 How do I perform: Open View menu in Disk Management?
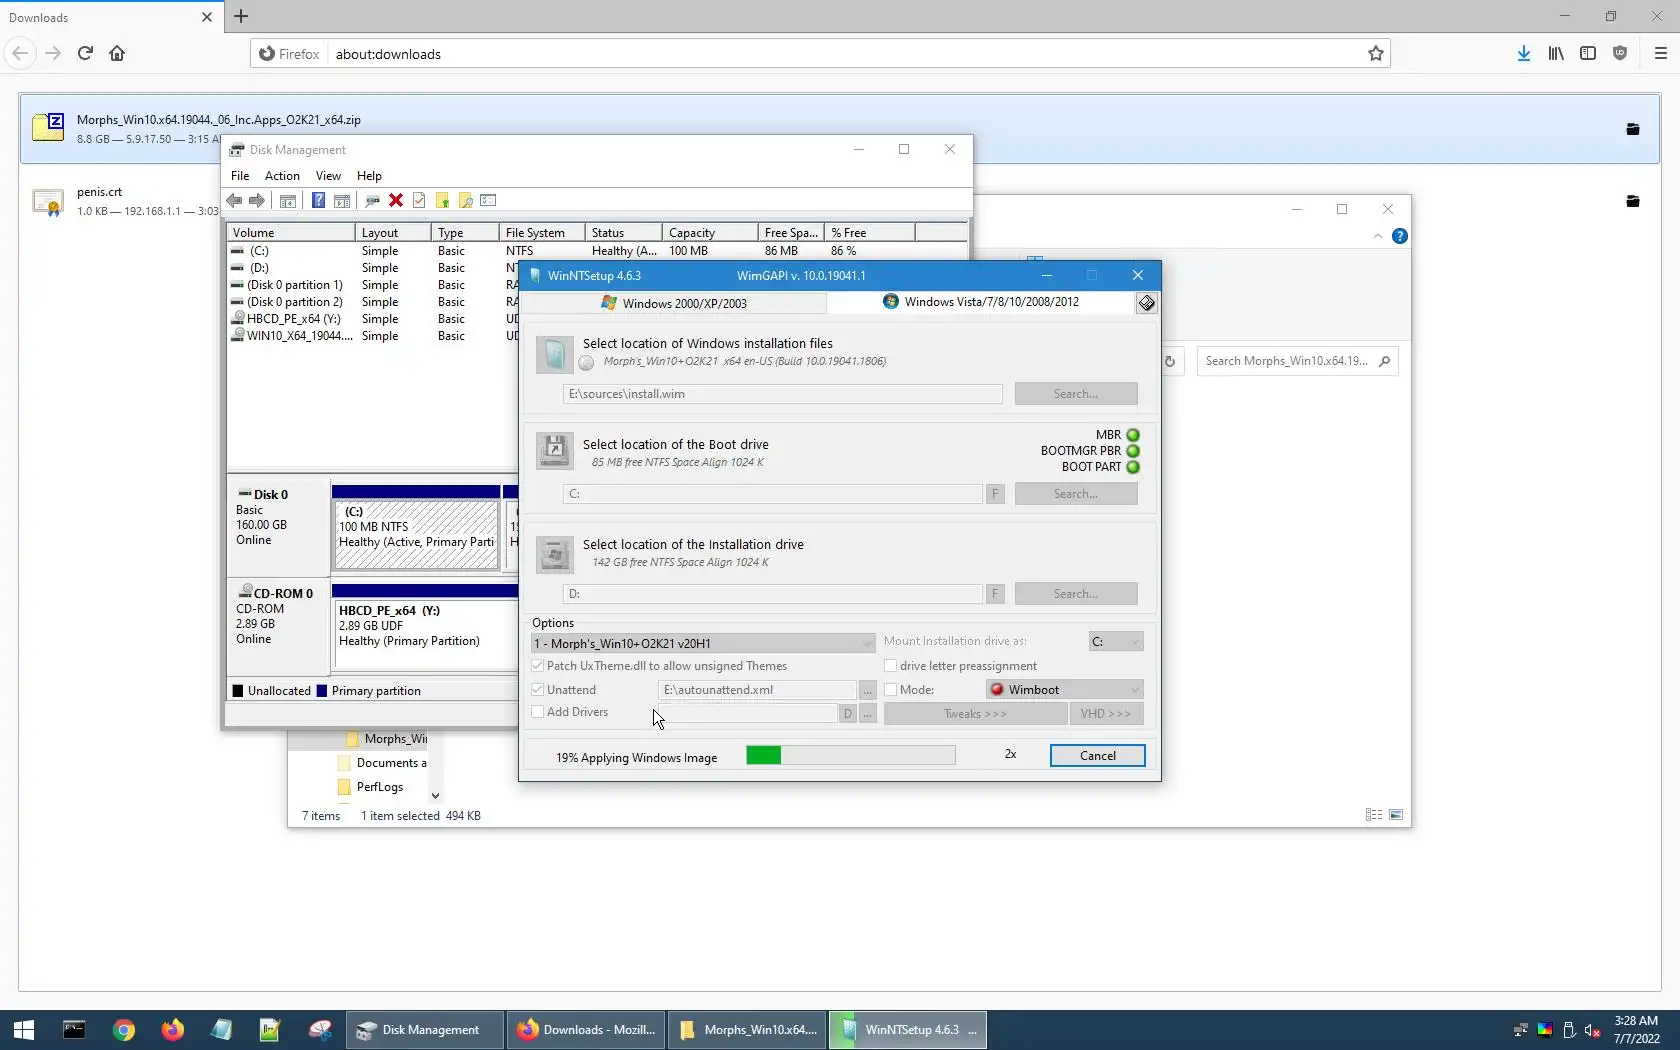(x=328, y=176)
